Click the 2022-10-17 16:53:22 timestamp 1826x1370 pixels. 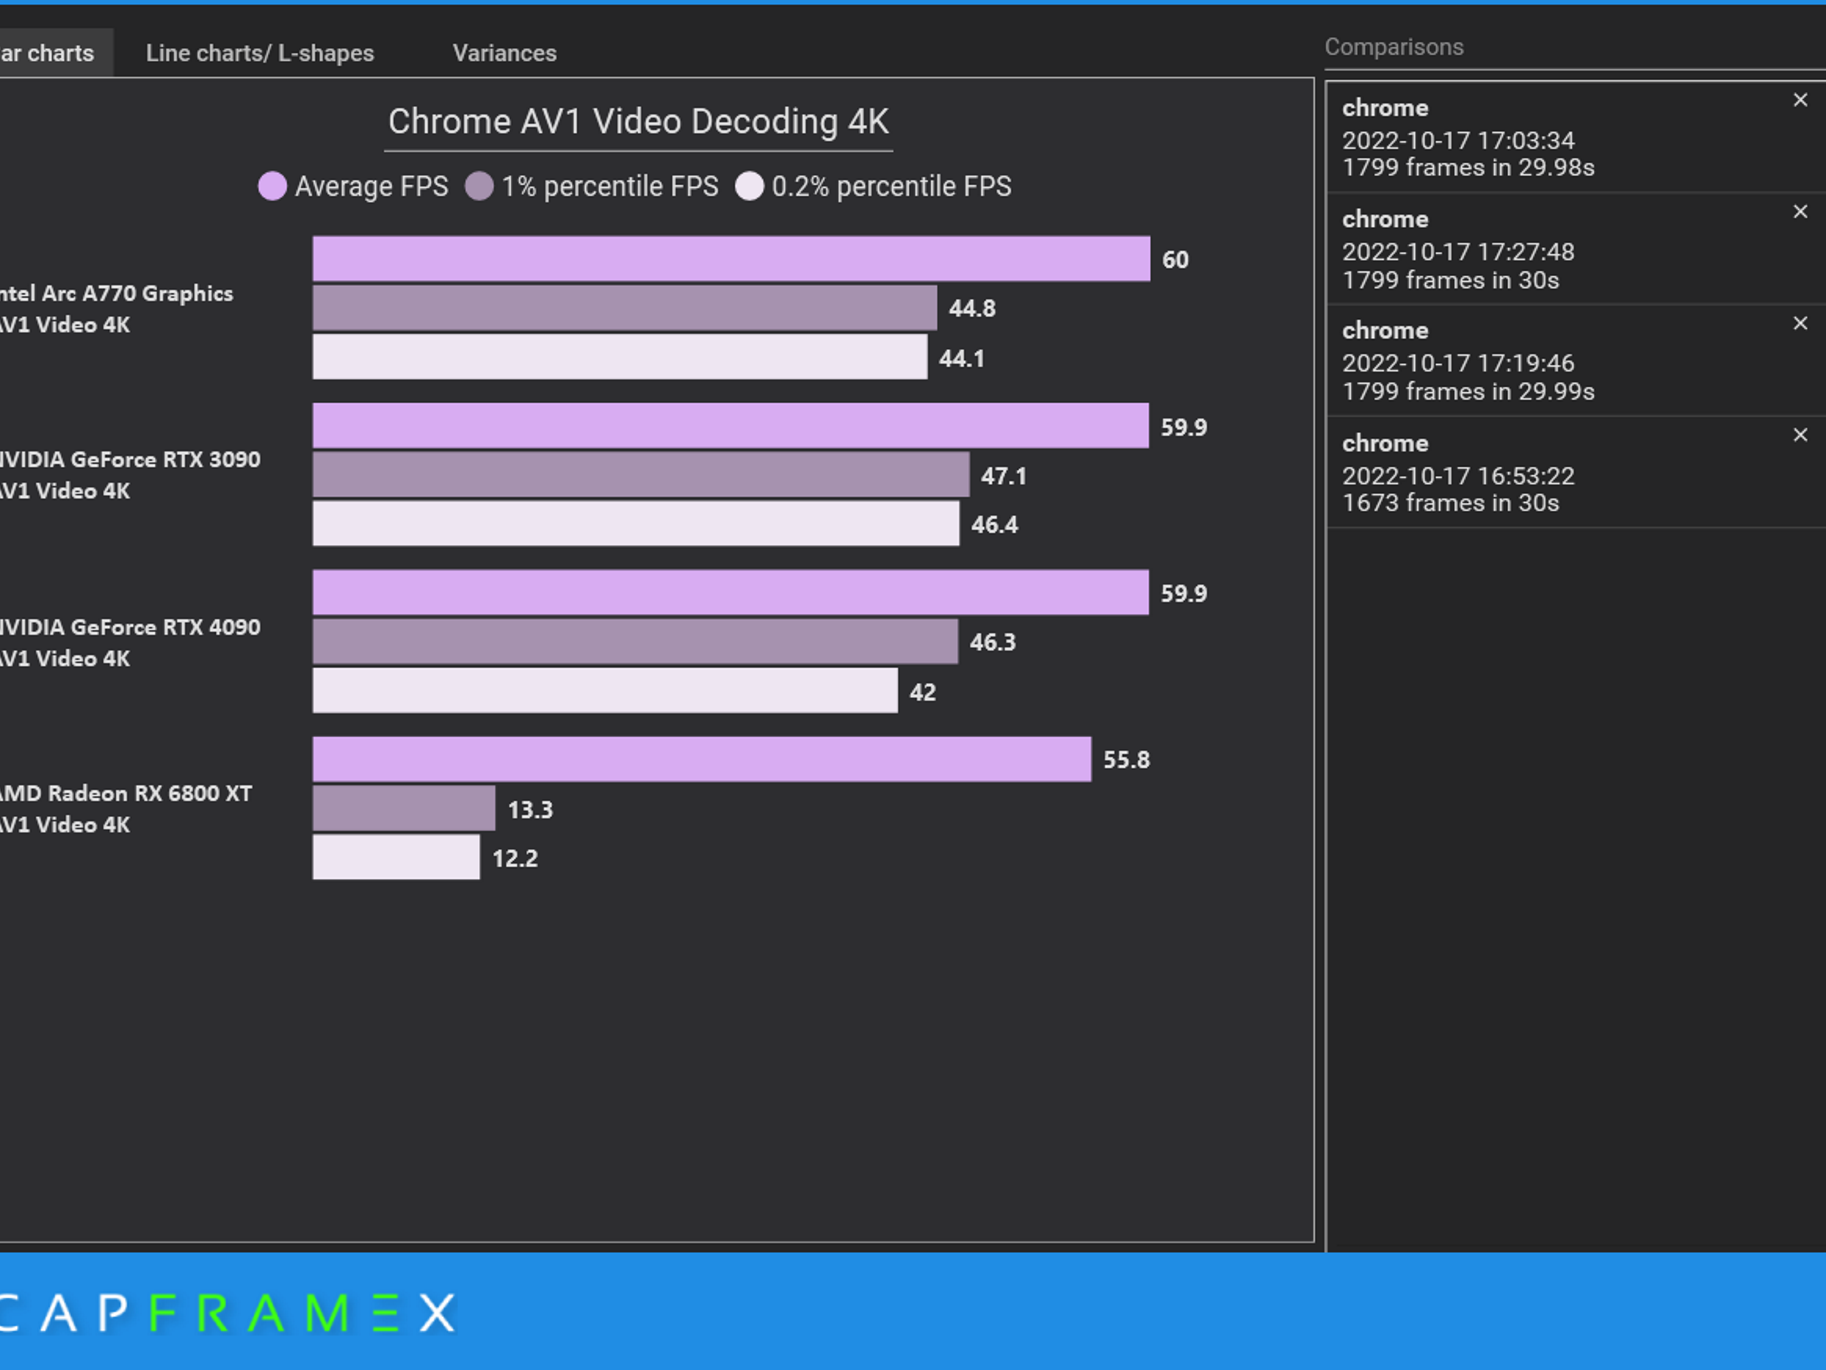click(1458, 476)
